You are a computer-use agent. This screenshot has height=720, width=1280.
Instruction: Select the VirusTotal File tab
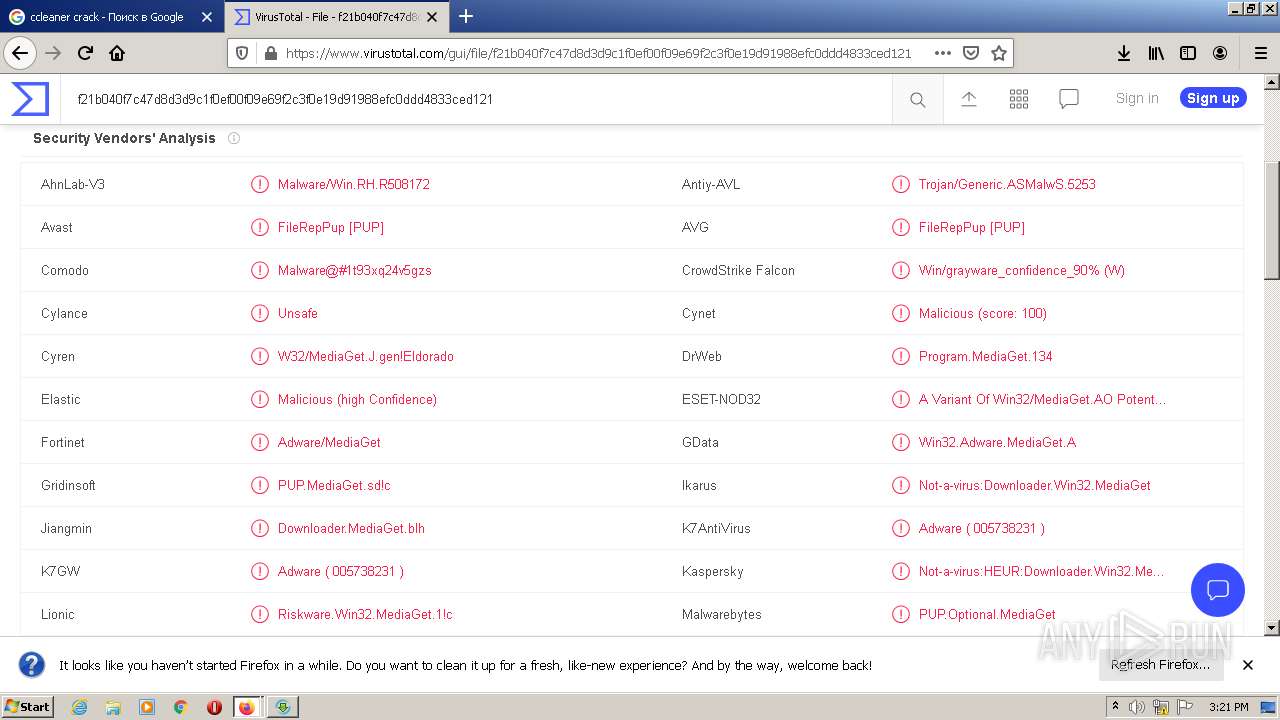pyautogui.click(x=337, y=17)
